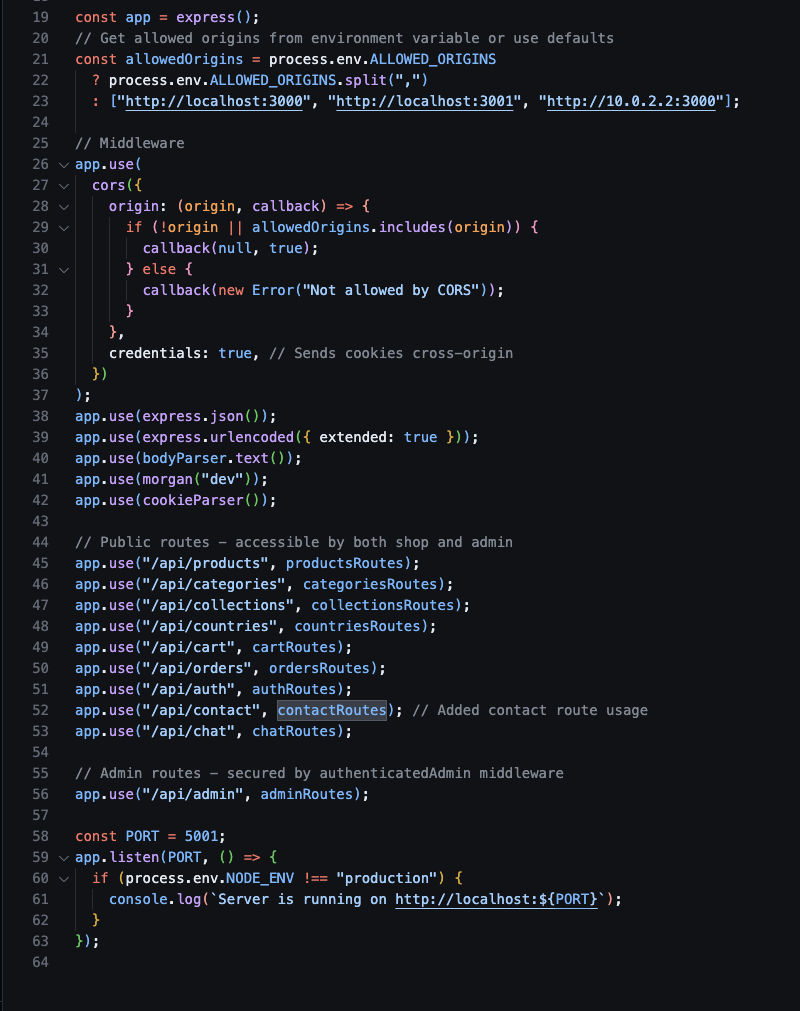
Task: Click the allowedOrigins declaration on line 21
Action: click(x=184, y=59)
